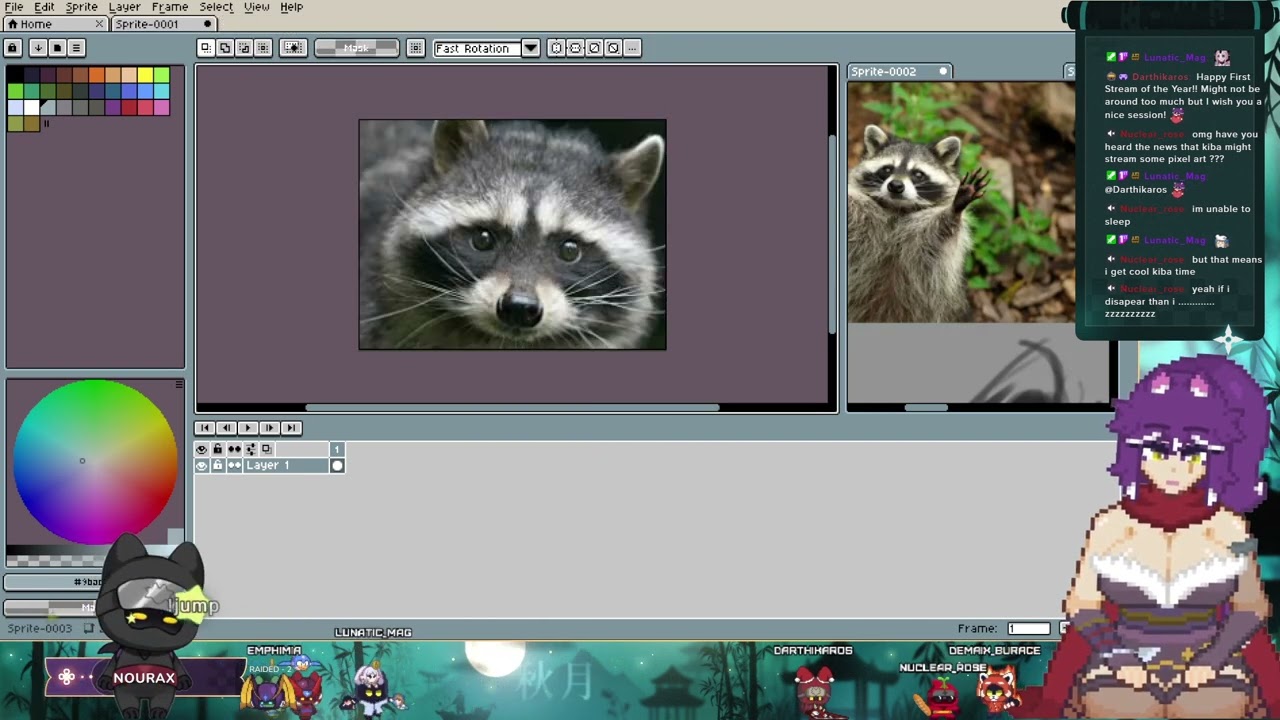This screenshot has height=720, width=1280.
Task: Open the palette presets icon
Action: (x=57, y=47)
